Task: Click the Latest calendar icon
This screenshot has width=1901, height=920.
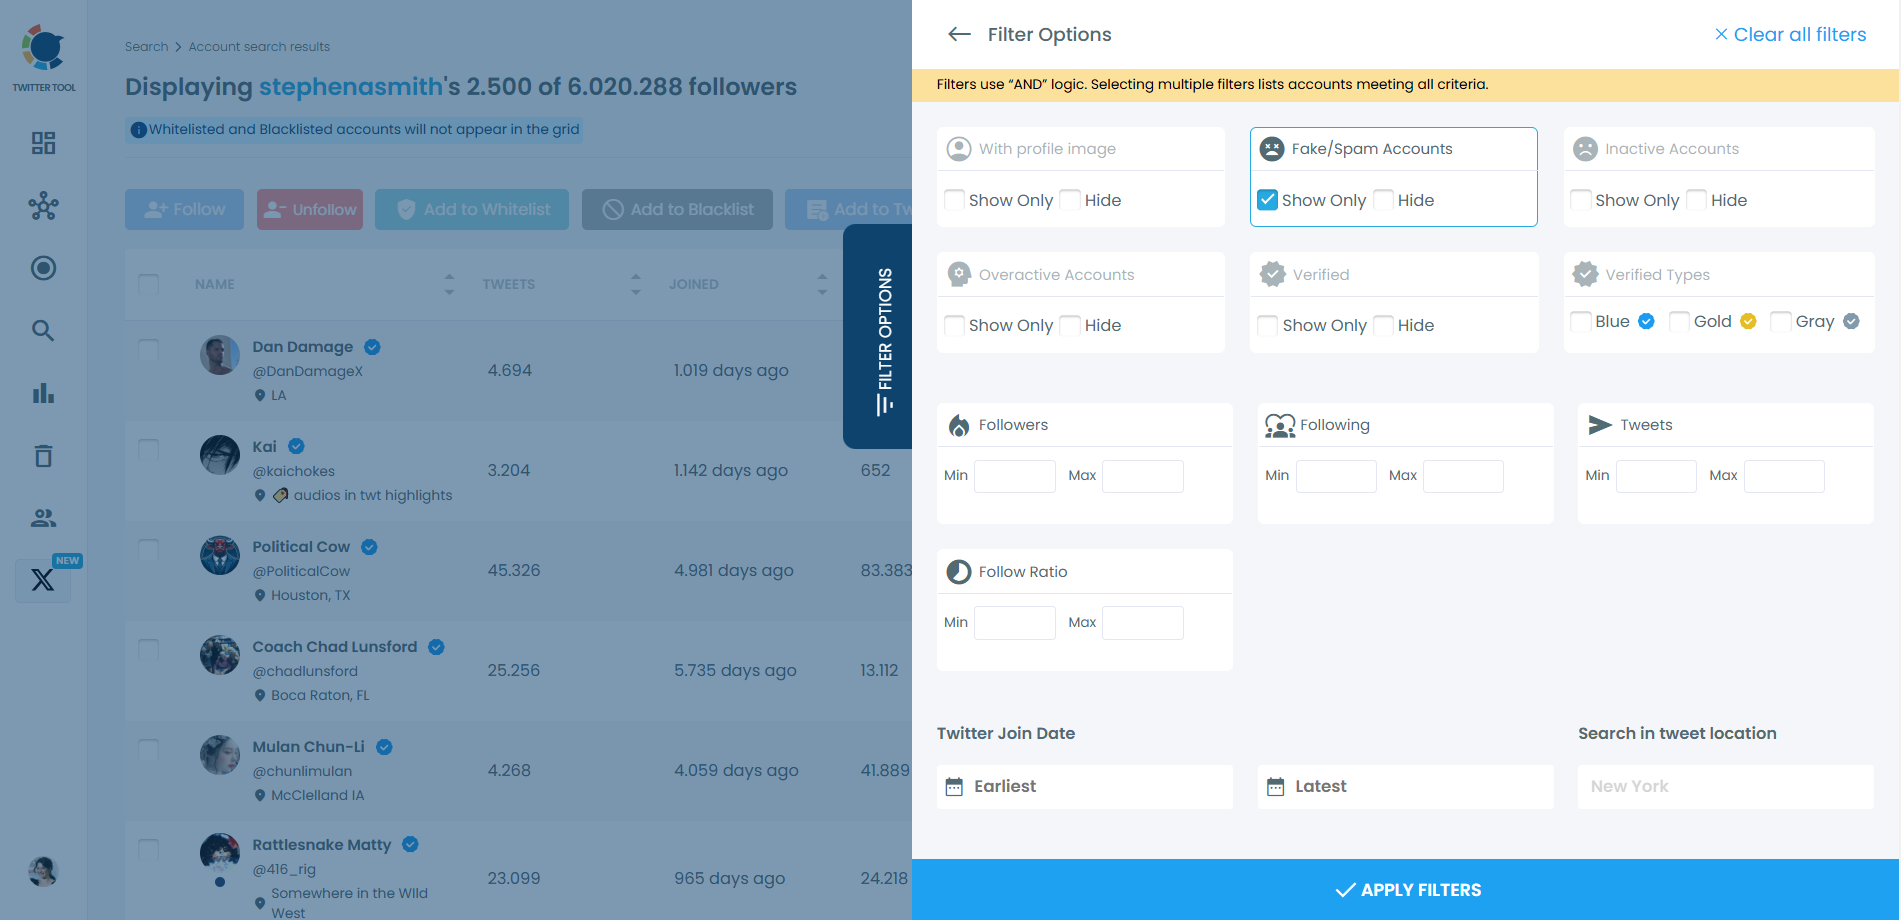Action: [1276, 787]
